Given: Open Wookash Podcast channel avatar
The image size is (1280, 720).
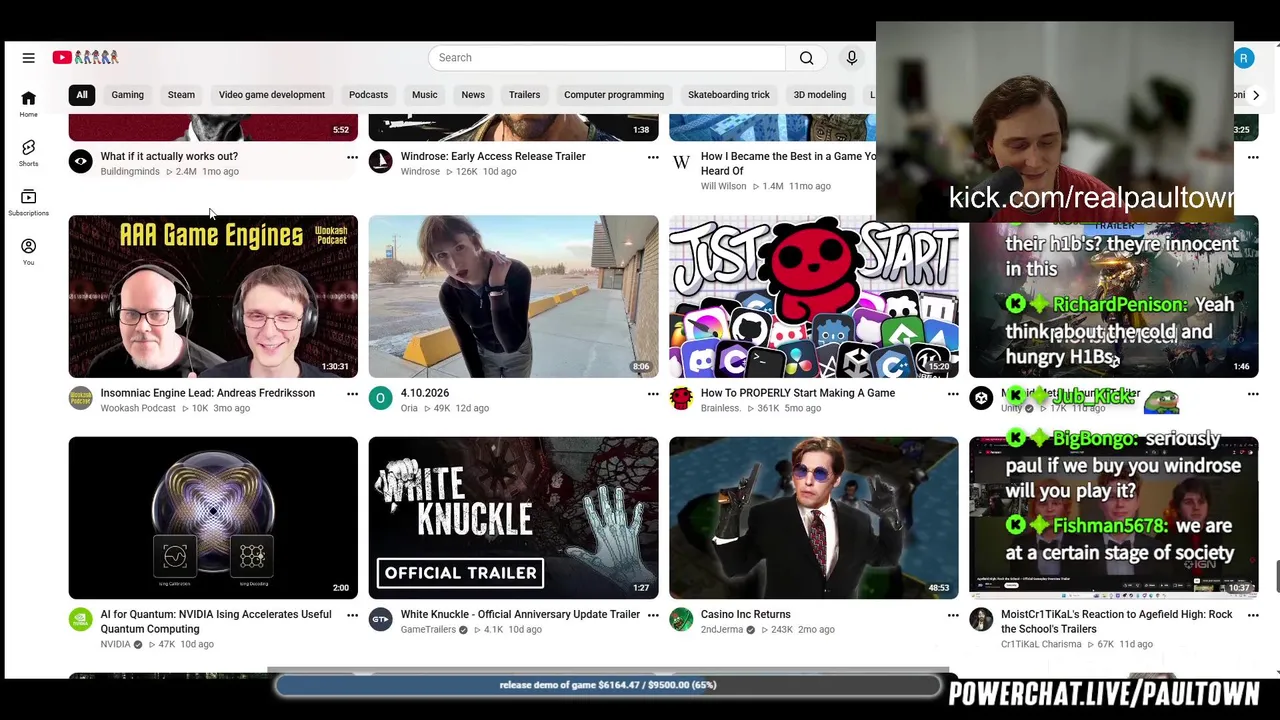Looking at the screenshot, I should 81,398.
